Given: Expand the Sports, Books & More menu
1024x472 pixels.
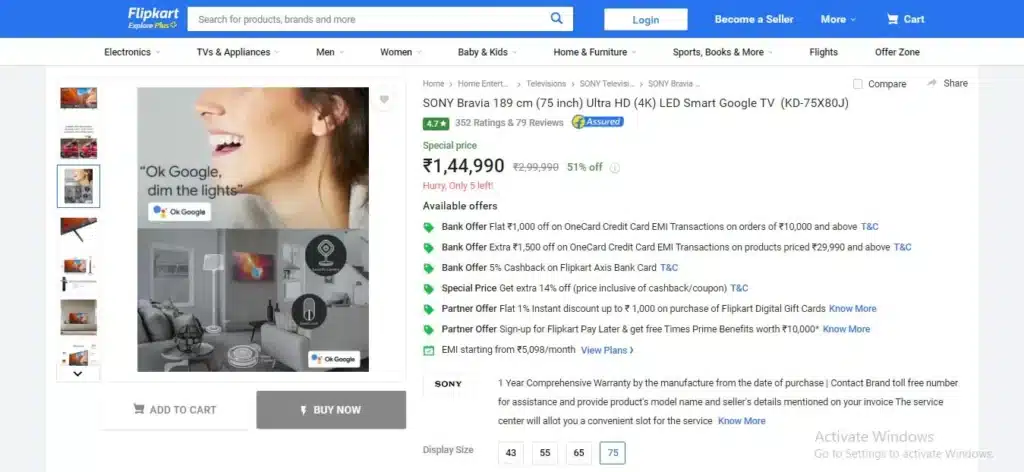Looking at the screenshot, I should click(723, 52).
